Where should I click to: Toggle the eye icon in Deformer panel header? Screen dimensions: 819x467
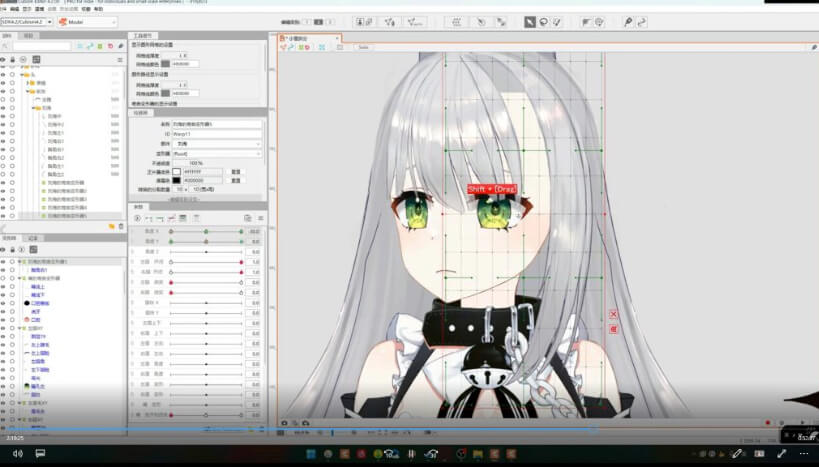point(3,250)
